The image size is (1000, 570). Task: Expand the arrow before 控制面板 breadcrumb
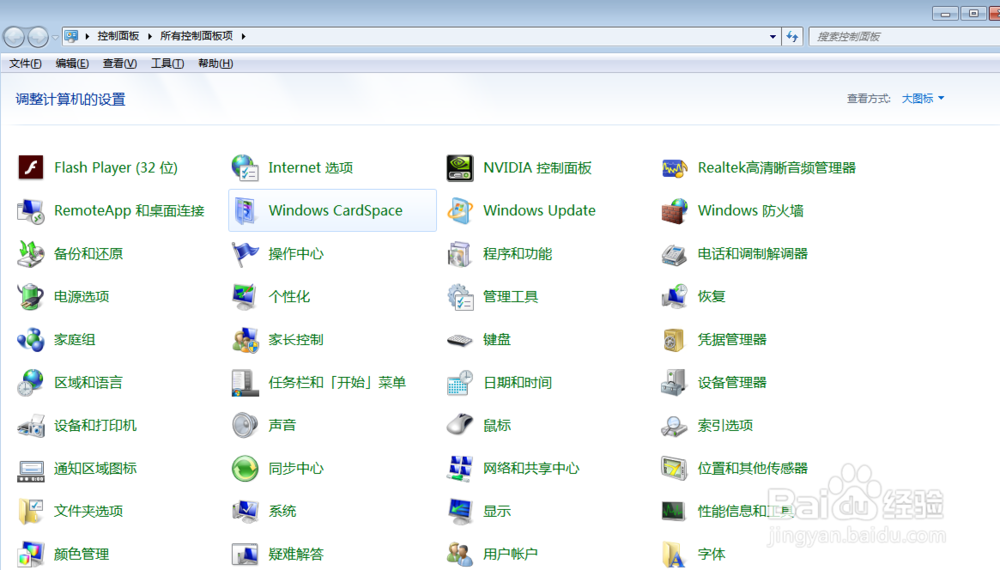tap(87, 36)
